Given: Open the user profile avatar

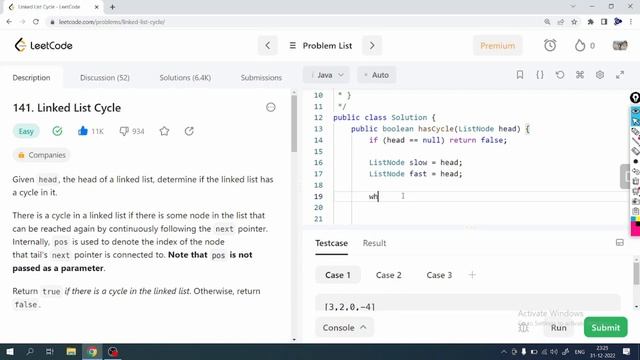Looking at the screenshot, I should coord(620,45).
